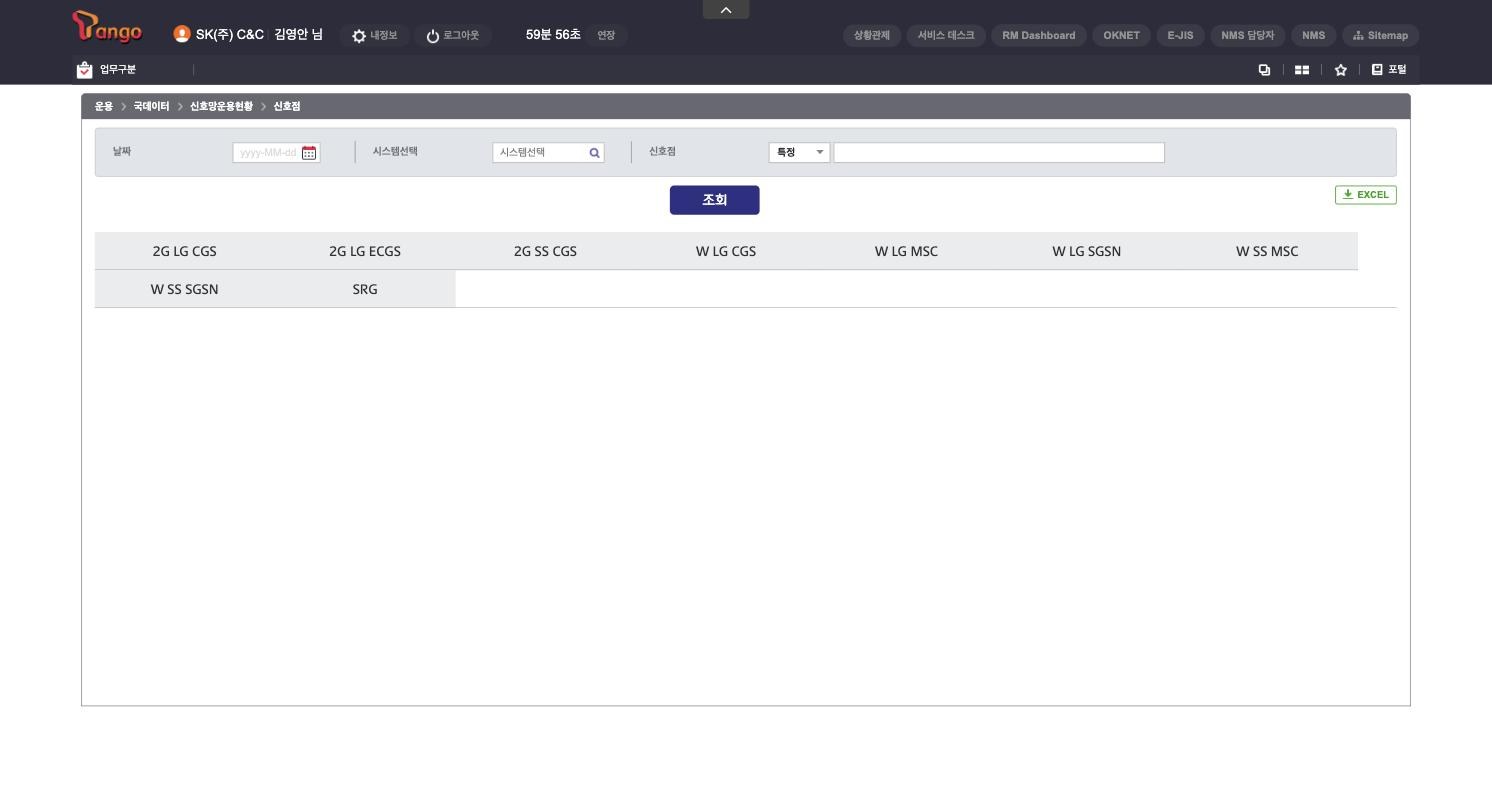Click 신호망운용현황 in the breadcrumb
Viewport: 1492px width, 812px height.
coord(221,106)
